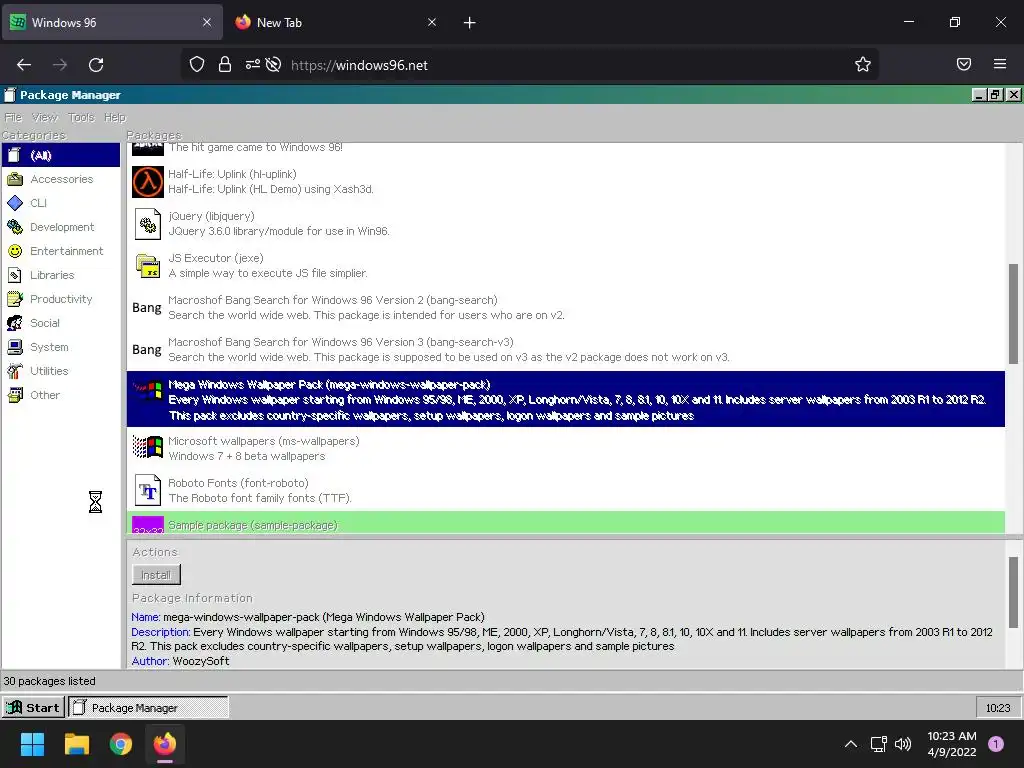Reload the current page

click(96, 64)
